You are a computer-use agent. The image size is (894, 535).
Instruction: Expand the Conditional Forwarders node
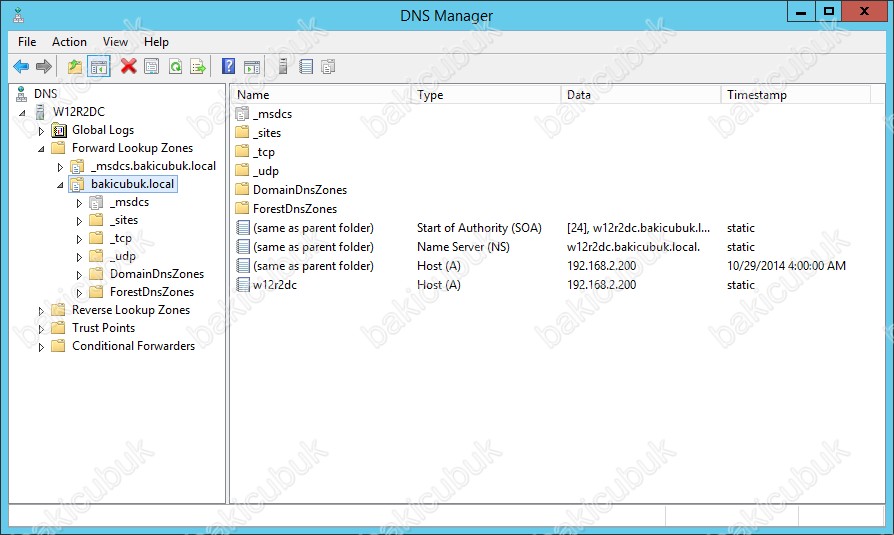(x=41, y=347)
